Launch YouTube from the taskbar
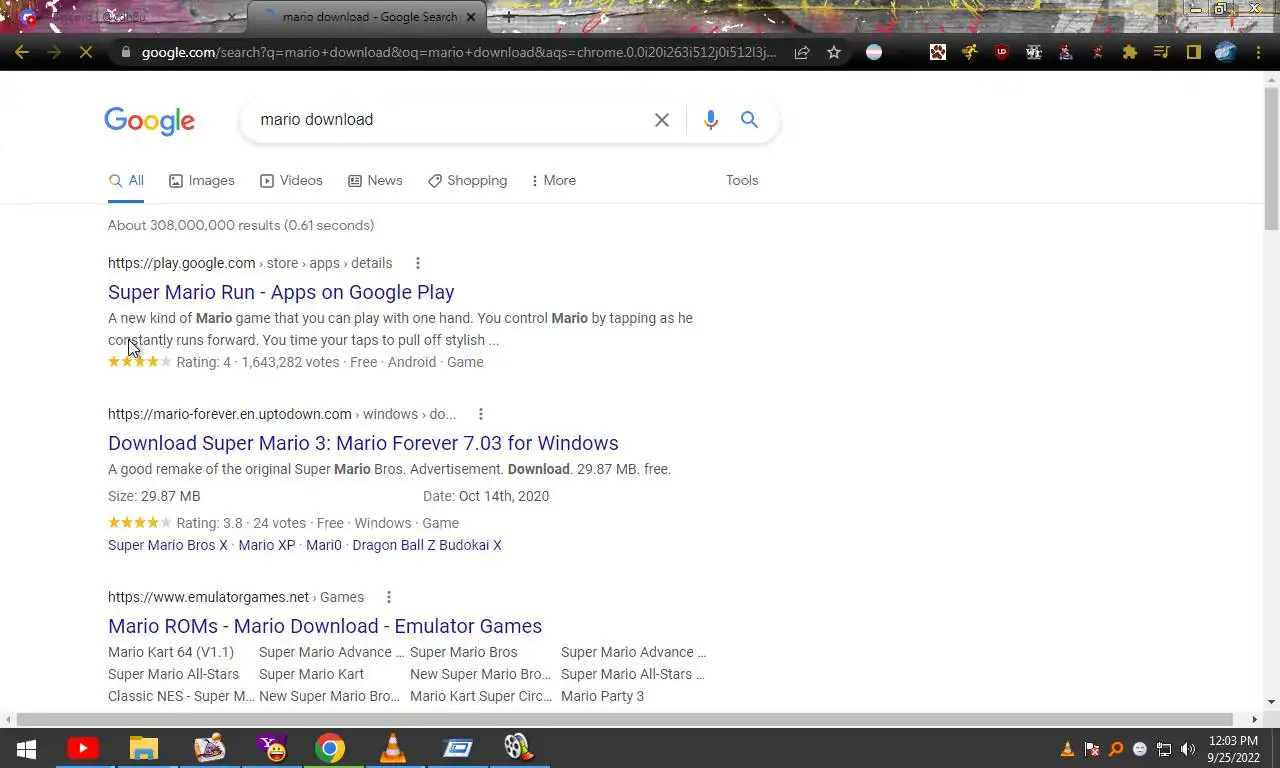Screen dimensions: 1280x768 coord(83,748)
